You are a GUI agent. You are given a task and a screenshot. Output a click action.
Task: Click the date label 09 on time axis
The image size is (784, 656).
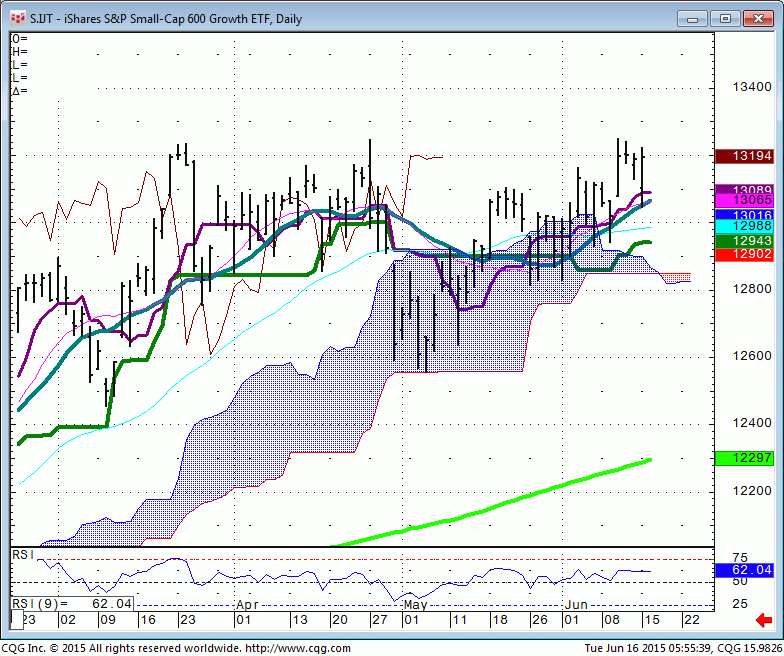pyautogui.click(x=108, y=620)
